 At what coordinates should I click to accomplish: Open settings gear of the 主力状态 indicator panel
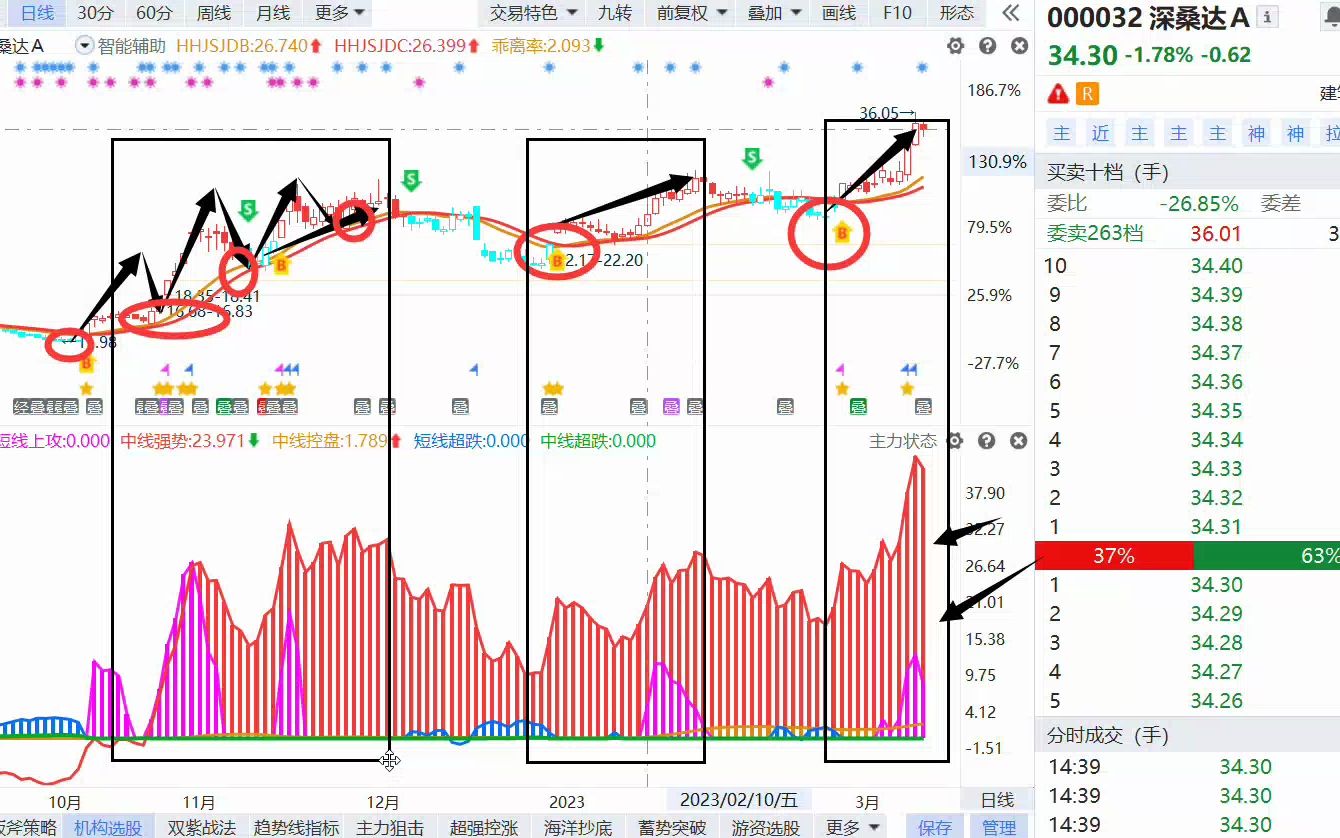(955, 441)
